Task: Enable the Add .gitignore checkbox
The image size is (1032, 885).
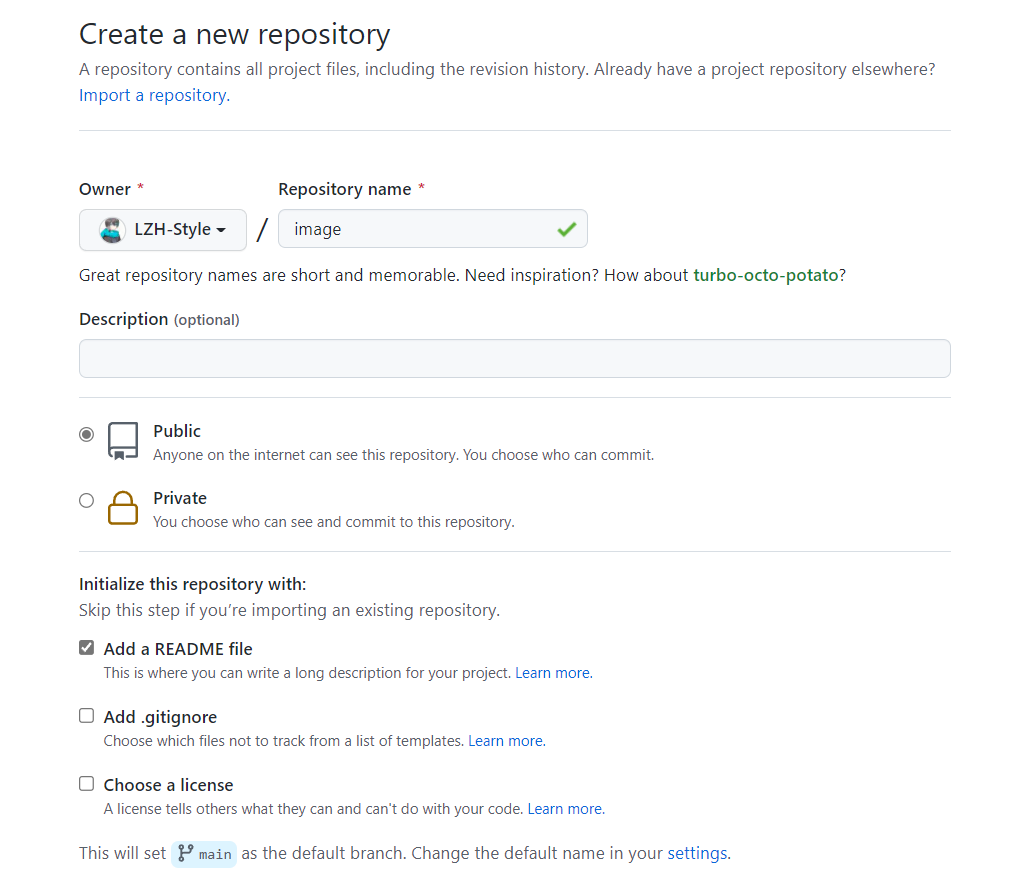Action: (x=87, y=716)
